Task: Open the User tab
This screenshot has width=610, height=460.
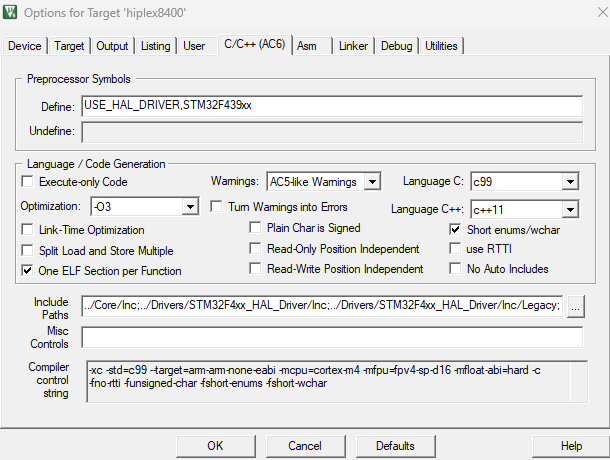Action: click(x=194, y=46)
